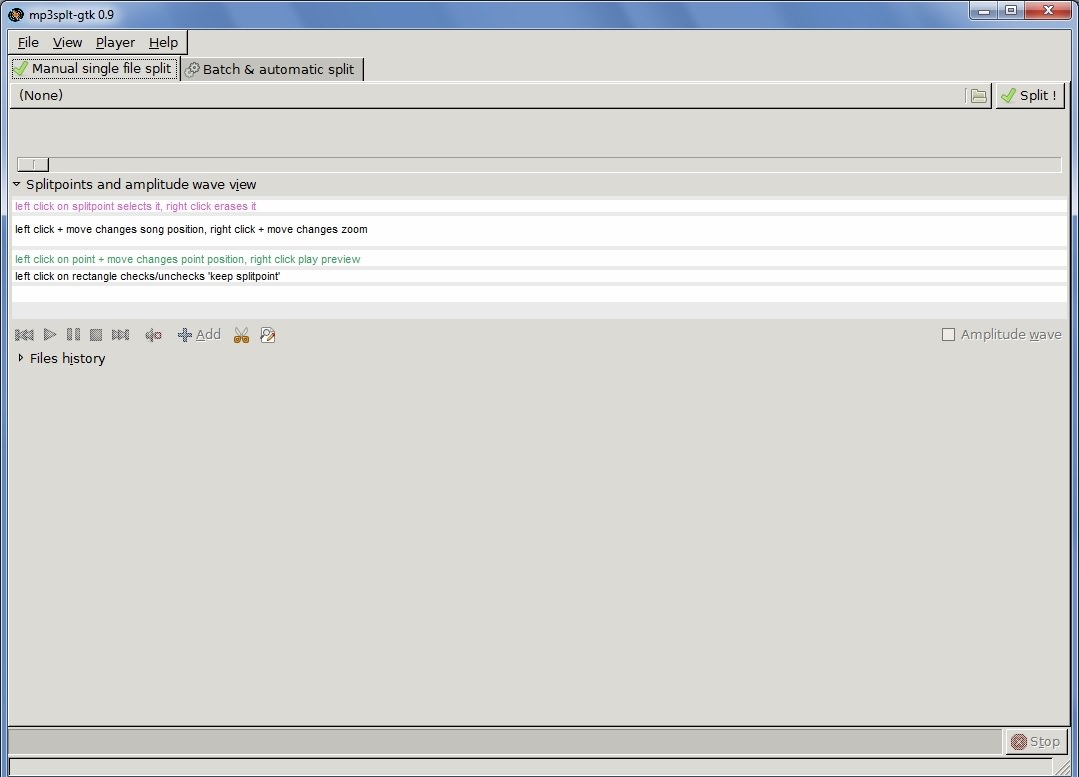Open the View menu

pos(67,42)
